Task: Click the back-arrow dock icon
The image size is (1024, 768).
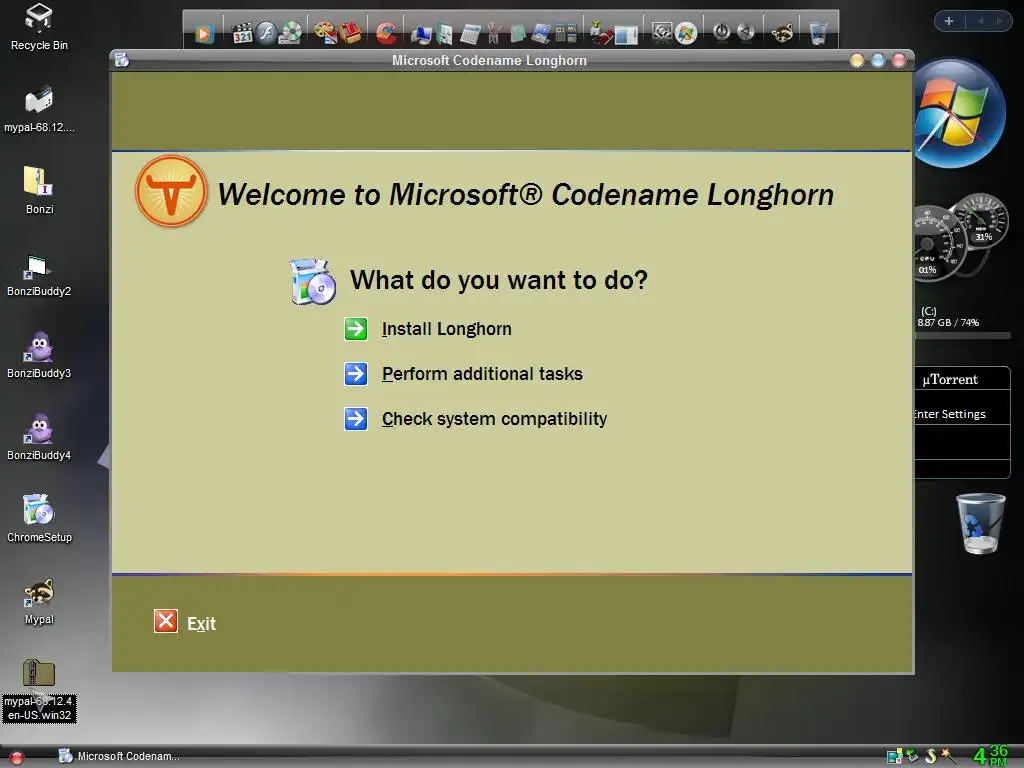Action: 746,31
